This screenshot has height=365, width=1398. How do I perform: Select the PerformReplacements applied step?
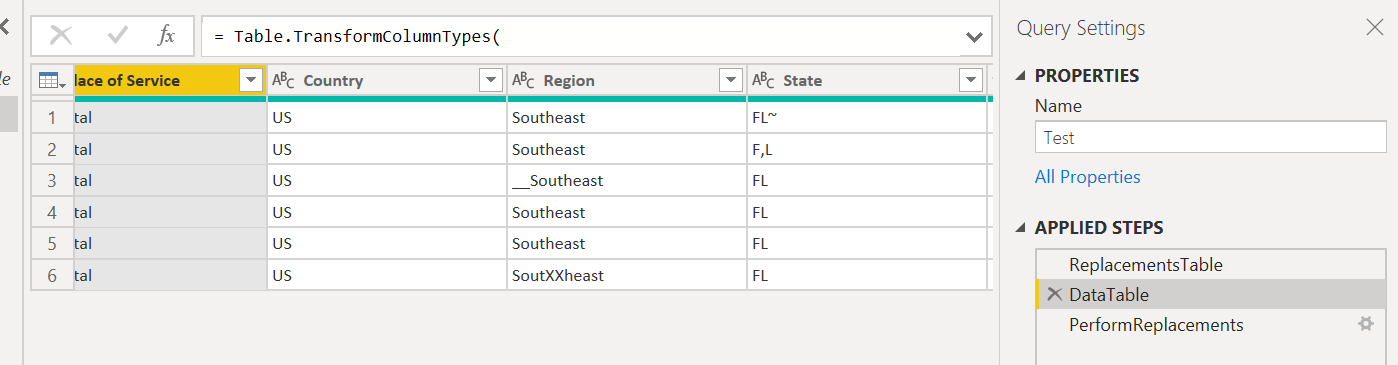[x=1211, y=325]
